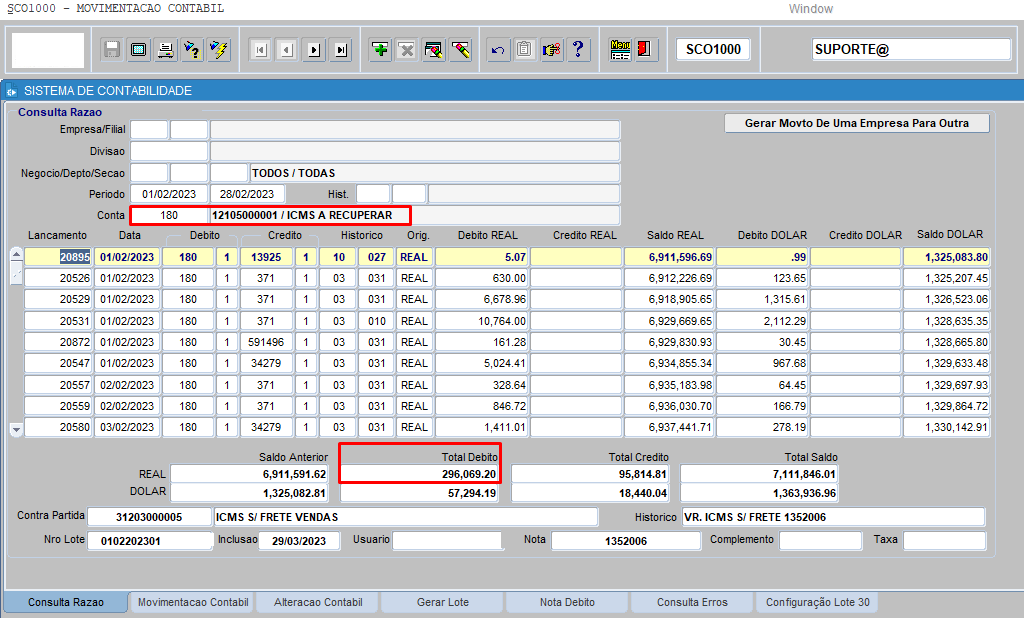Click record list scroll up arrow
Screen dimensions: 1024x618
pyautogui.click(x=16, y=254)
